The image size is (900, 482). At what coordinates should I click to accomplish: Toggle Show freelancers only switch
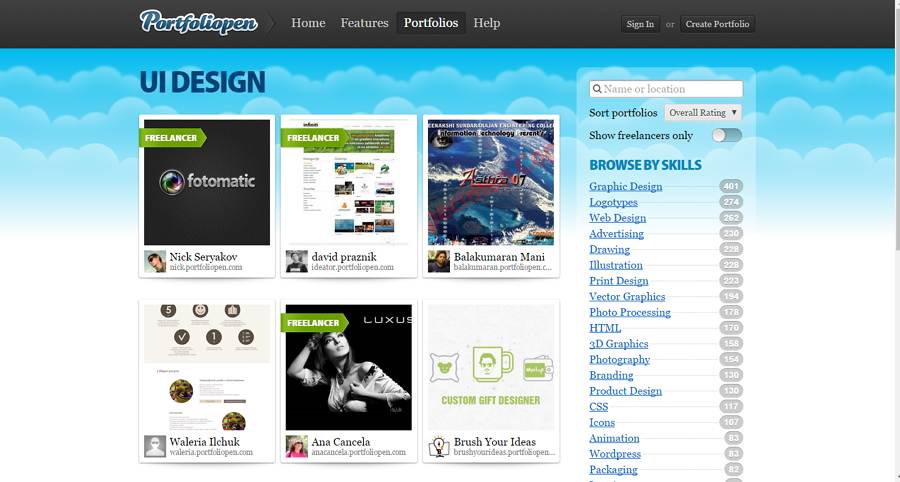727,135
